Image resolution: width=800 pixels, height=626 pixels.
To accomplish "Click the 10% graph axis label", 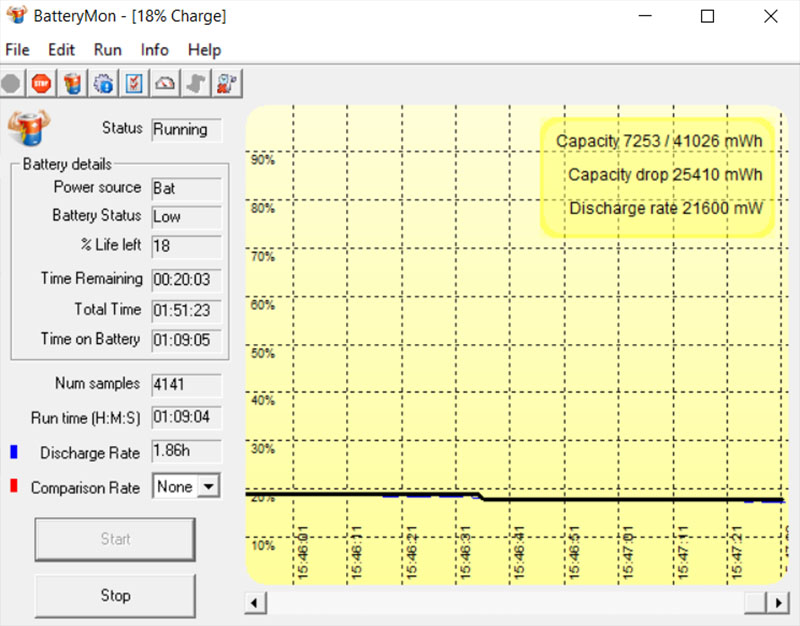I will click(263, 546).
